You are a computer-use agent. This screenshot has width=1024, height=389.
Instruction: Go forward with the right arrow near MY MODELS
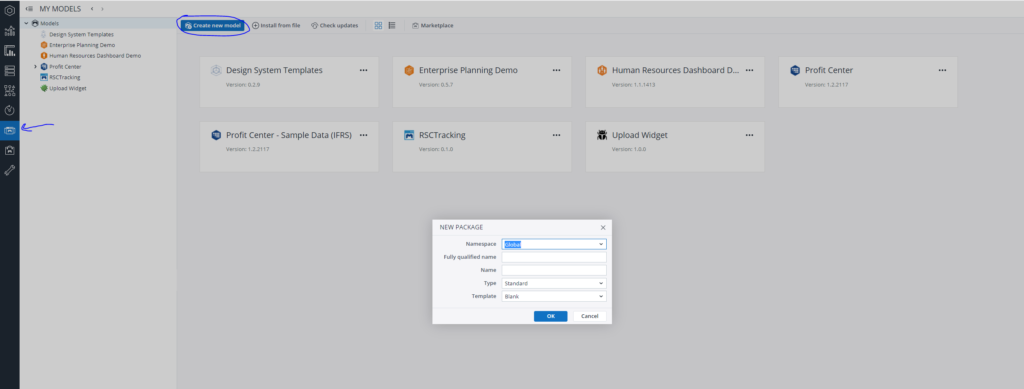point(103,8)
